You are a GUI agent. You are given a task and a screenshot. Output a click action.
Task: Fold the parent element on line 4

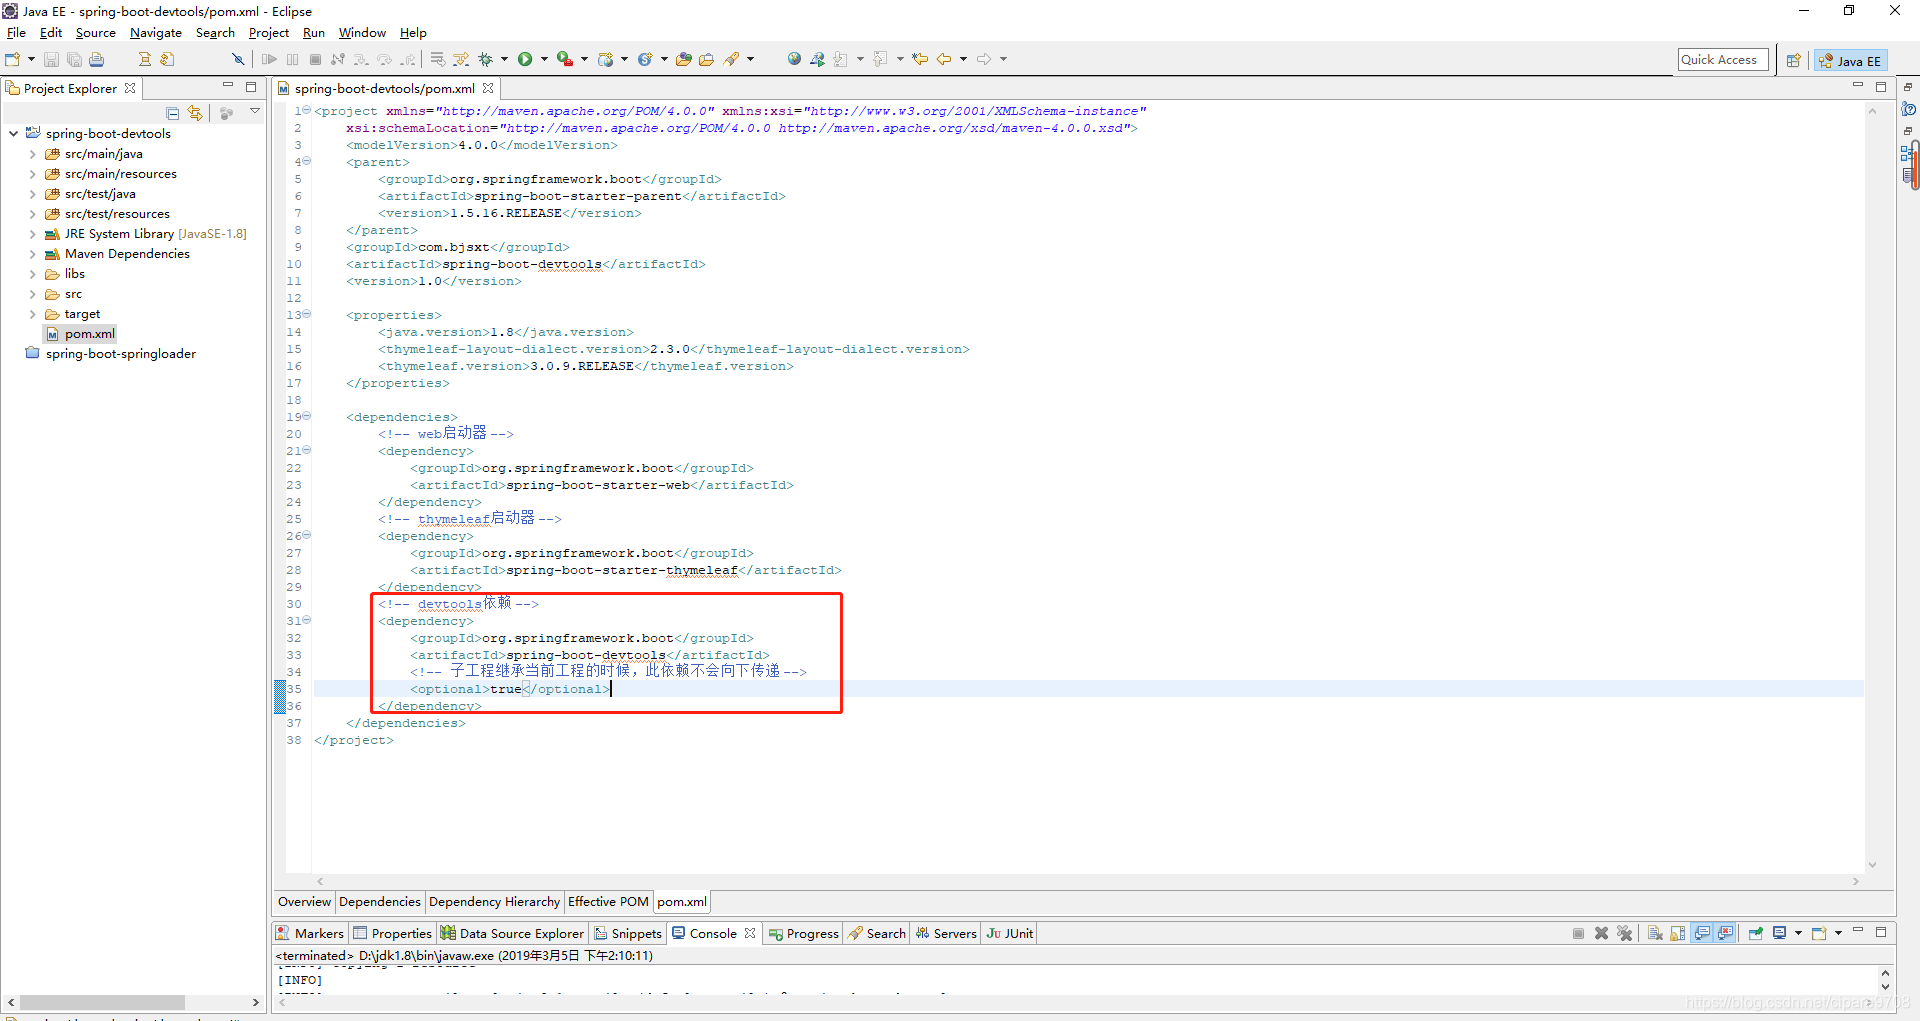[307, 161]
